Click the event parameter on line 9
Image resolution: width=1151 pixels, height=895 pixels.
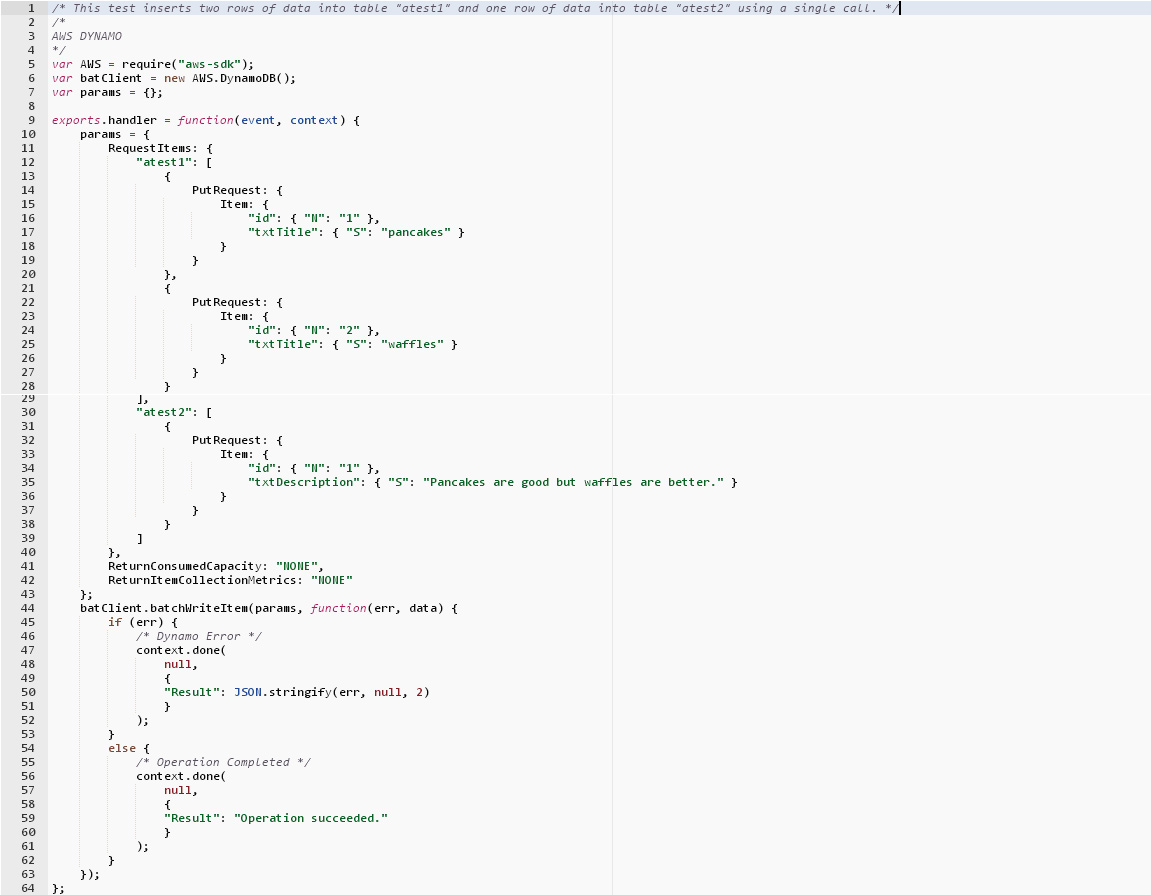(x=258, y=120)
